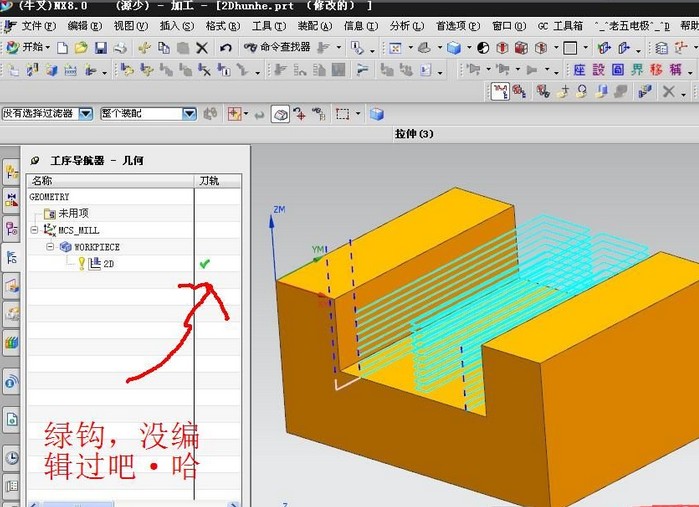Viewport: 699px width, 507px height.
Task: Click the Undo arrow icon
Action: pyautogui.click(x=225, y=47)
